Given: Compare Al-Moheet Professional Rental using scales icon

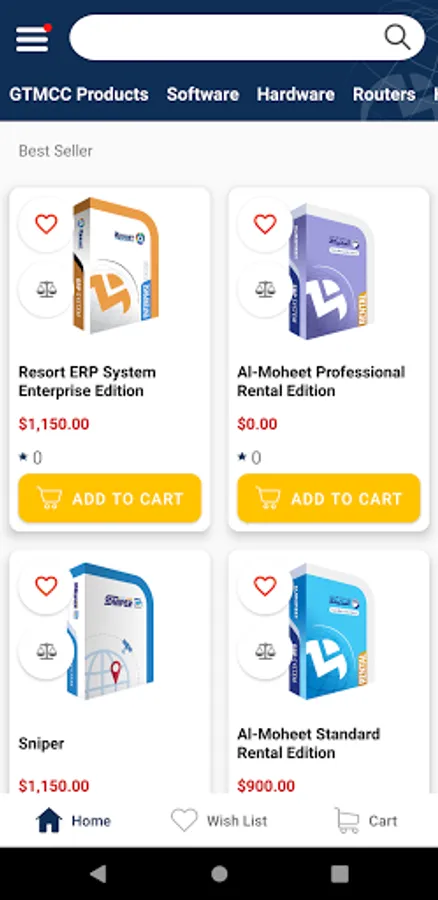Looking at the screenshot, I should coord(265,289).
